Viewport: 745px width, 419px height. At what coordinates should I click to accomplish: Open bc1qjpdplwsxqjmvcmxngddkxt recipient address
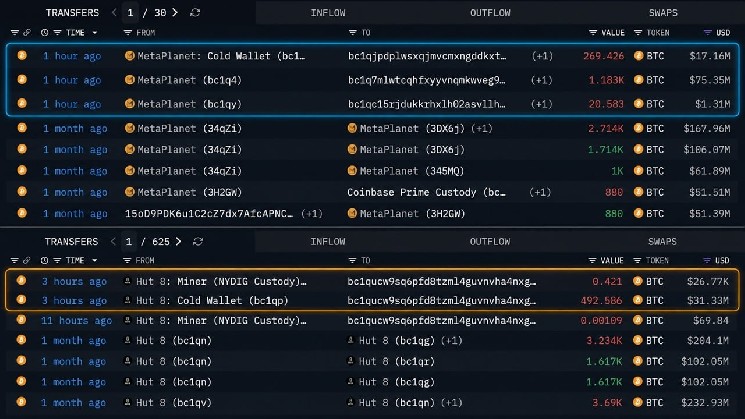tap(427, 56)
